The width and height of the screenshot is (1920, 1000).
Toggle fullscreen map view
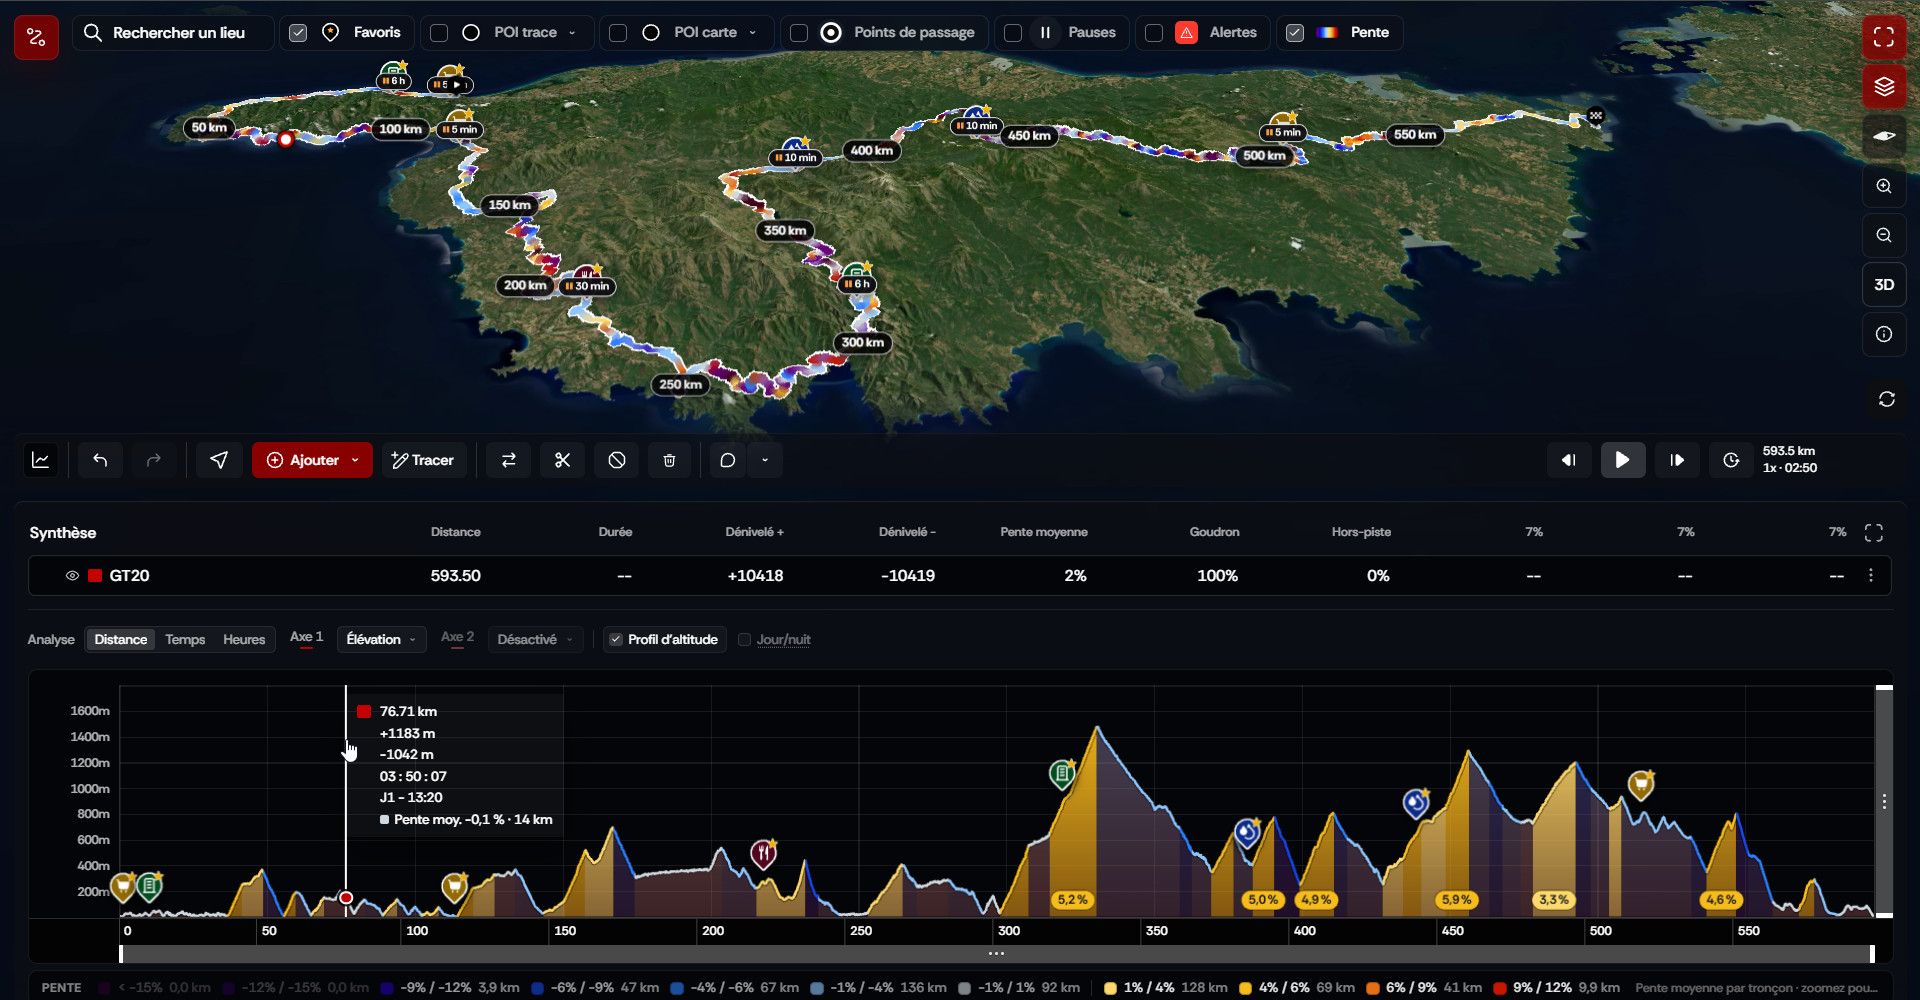click(x=1884, y=37)
